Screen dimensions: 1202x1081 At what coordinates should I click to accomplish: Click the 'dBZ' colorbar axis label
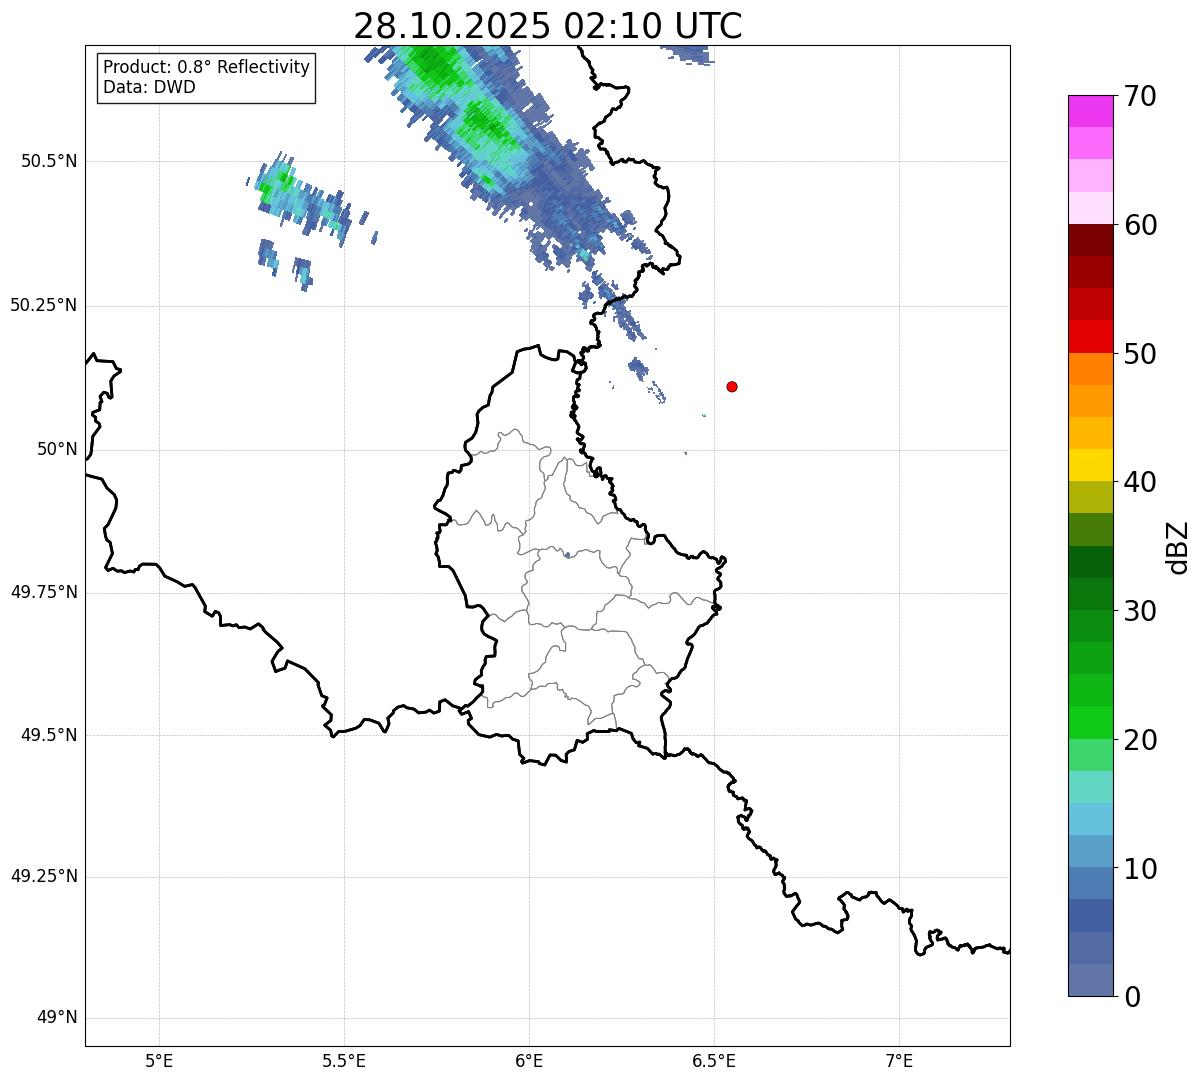coord(1178,547)
